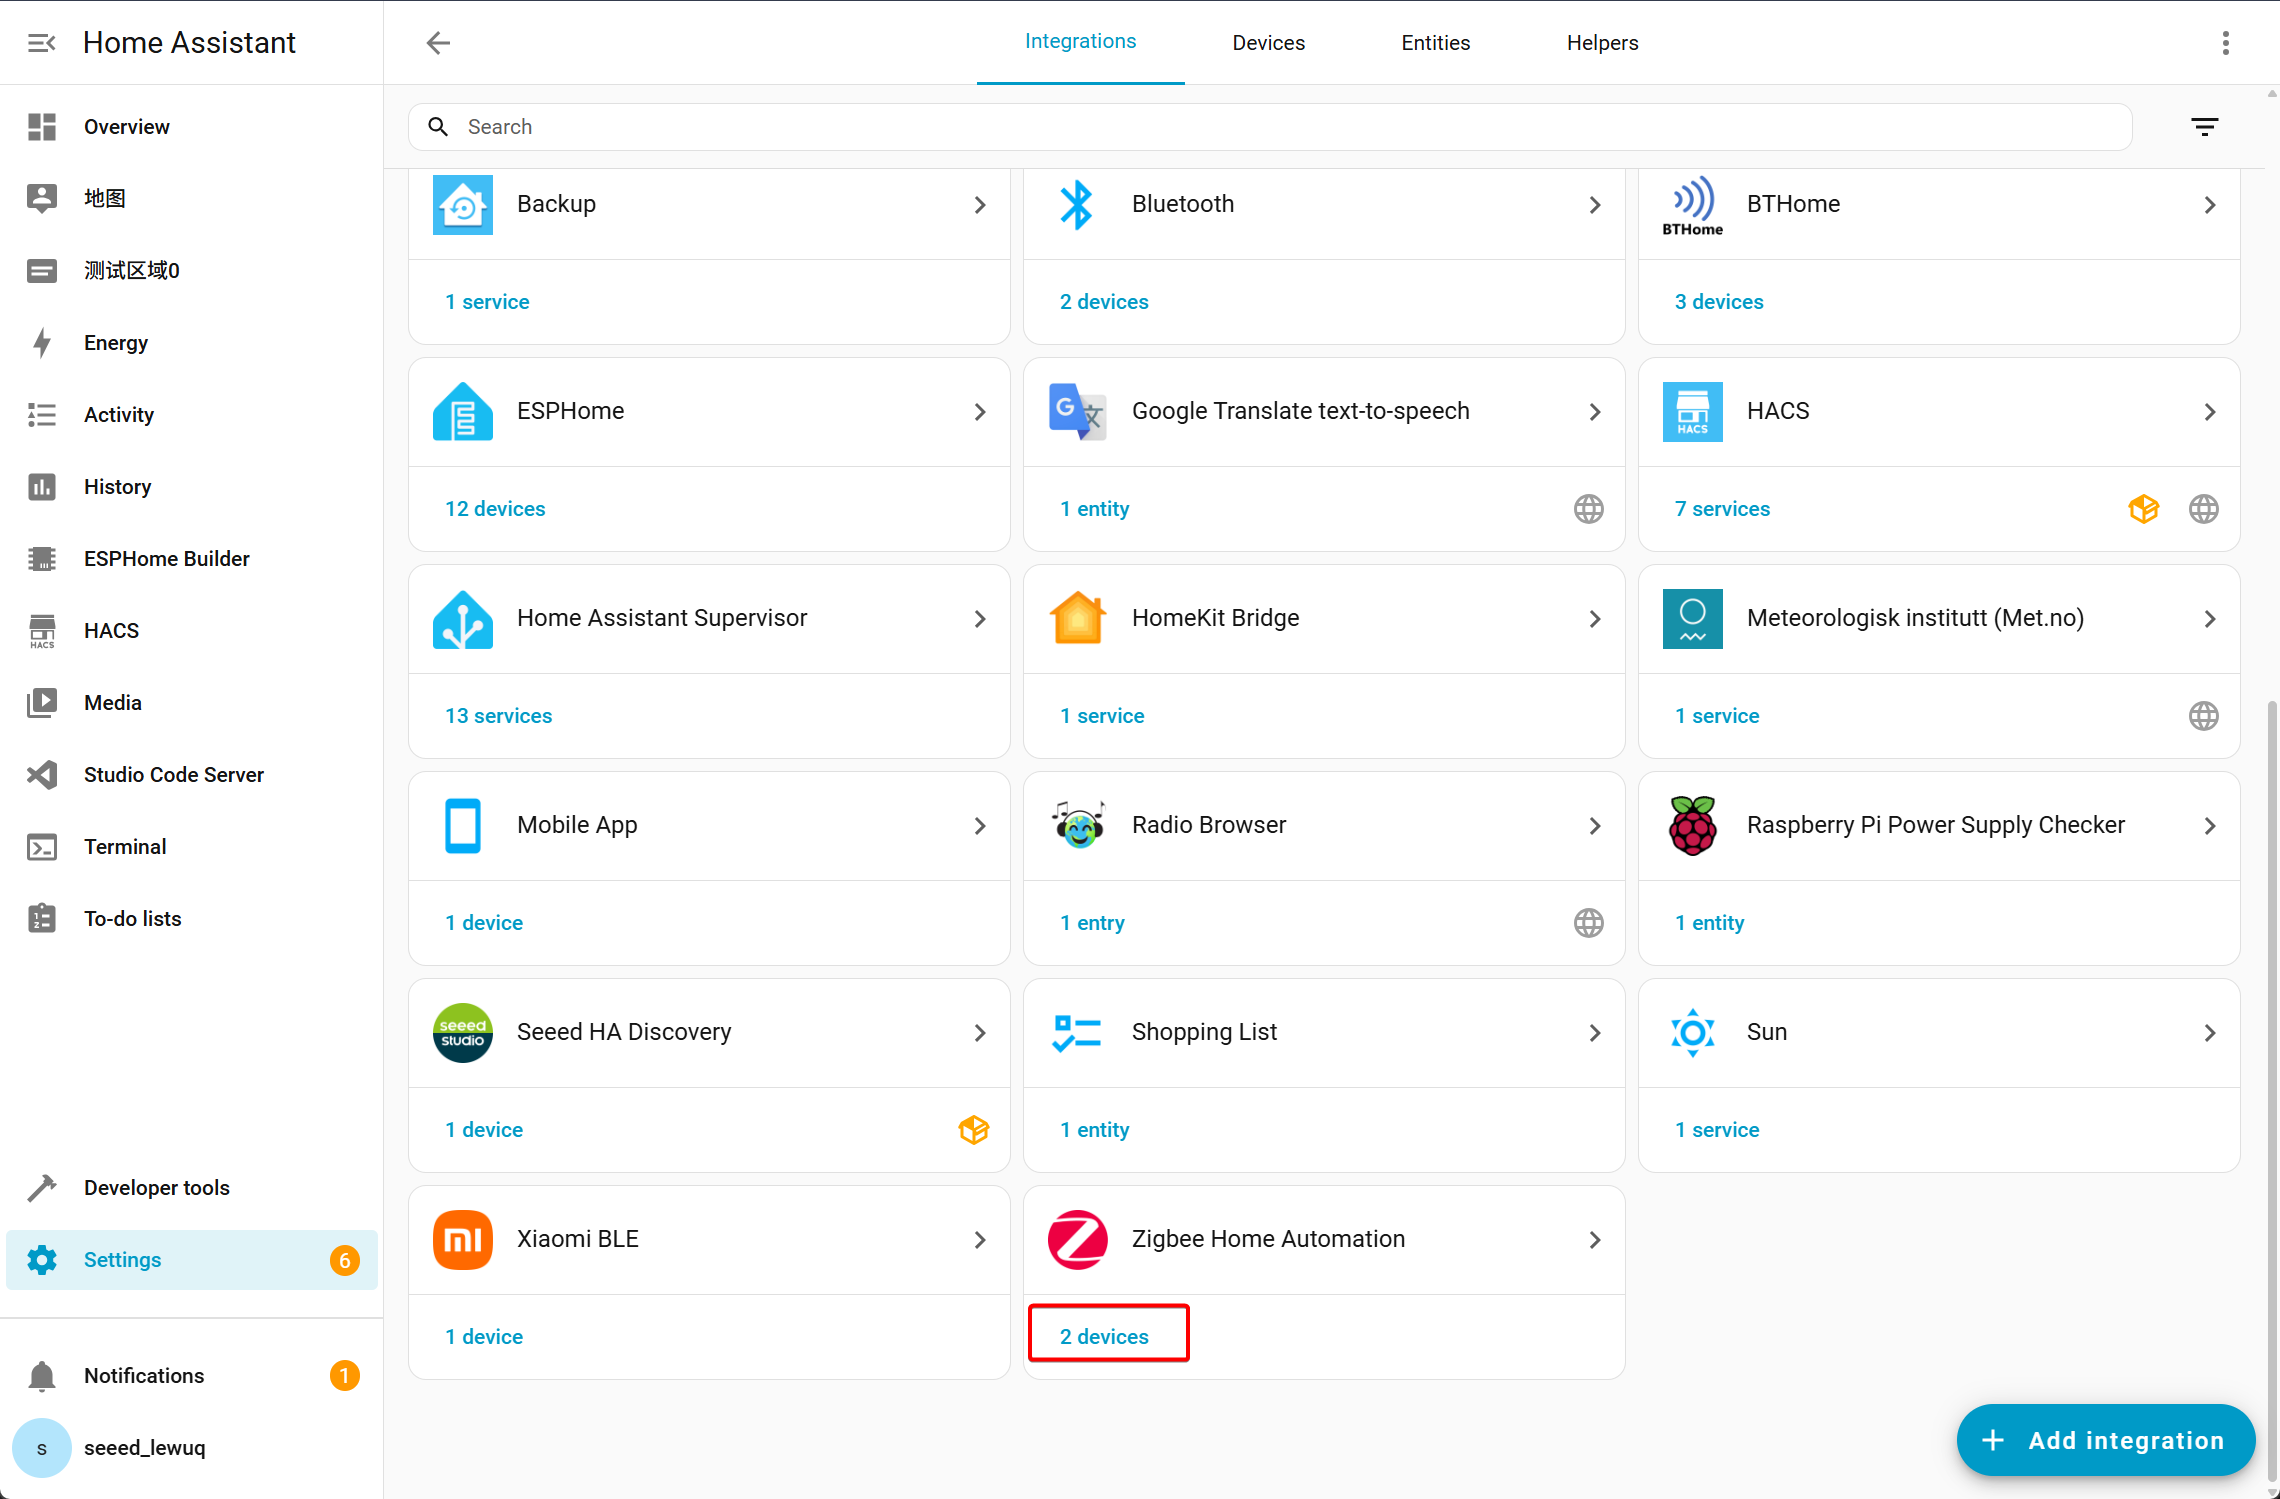Click the Search integrations input field
The width and height of the screenshot is (2280, 1499).
[x=1270, y=127]
